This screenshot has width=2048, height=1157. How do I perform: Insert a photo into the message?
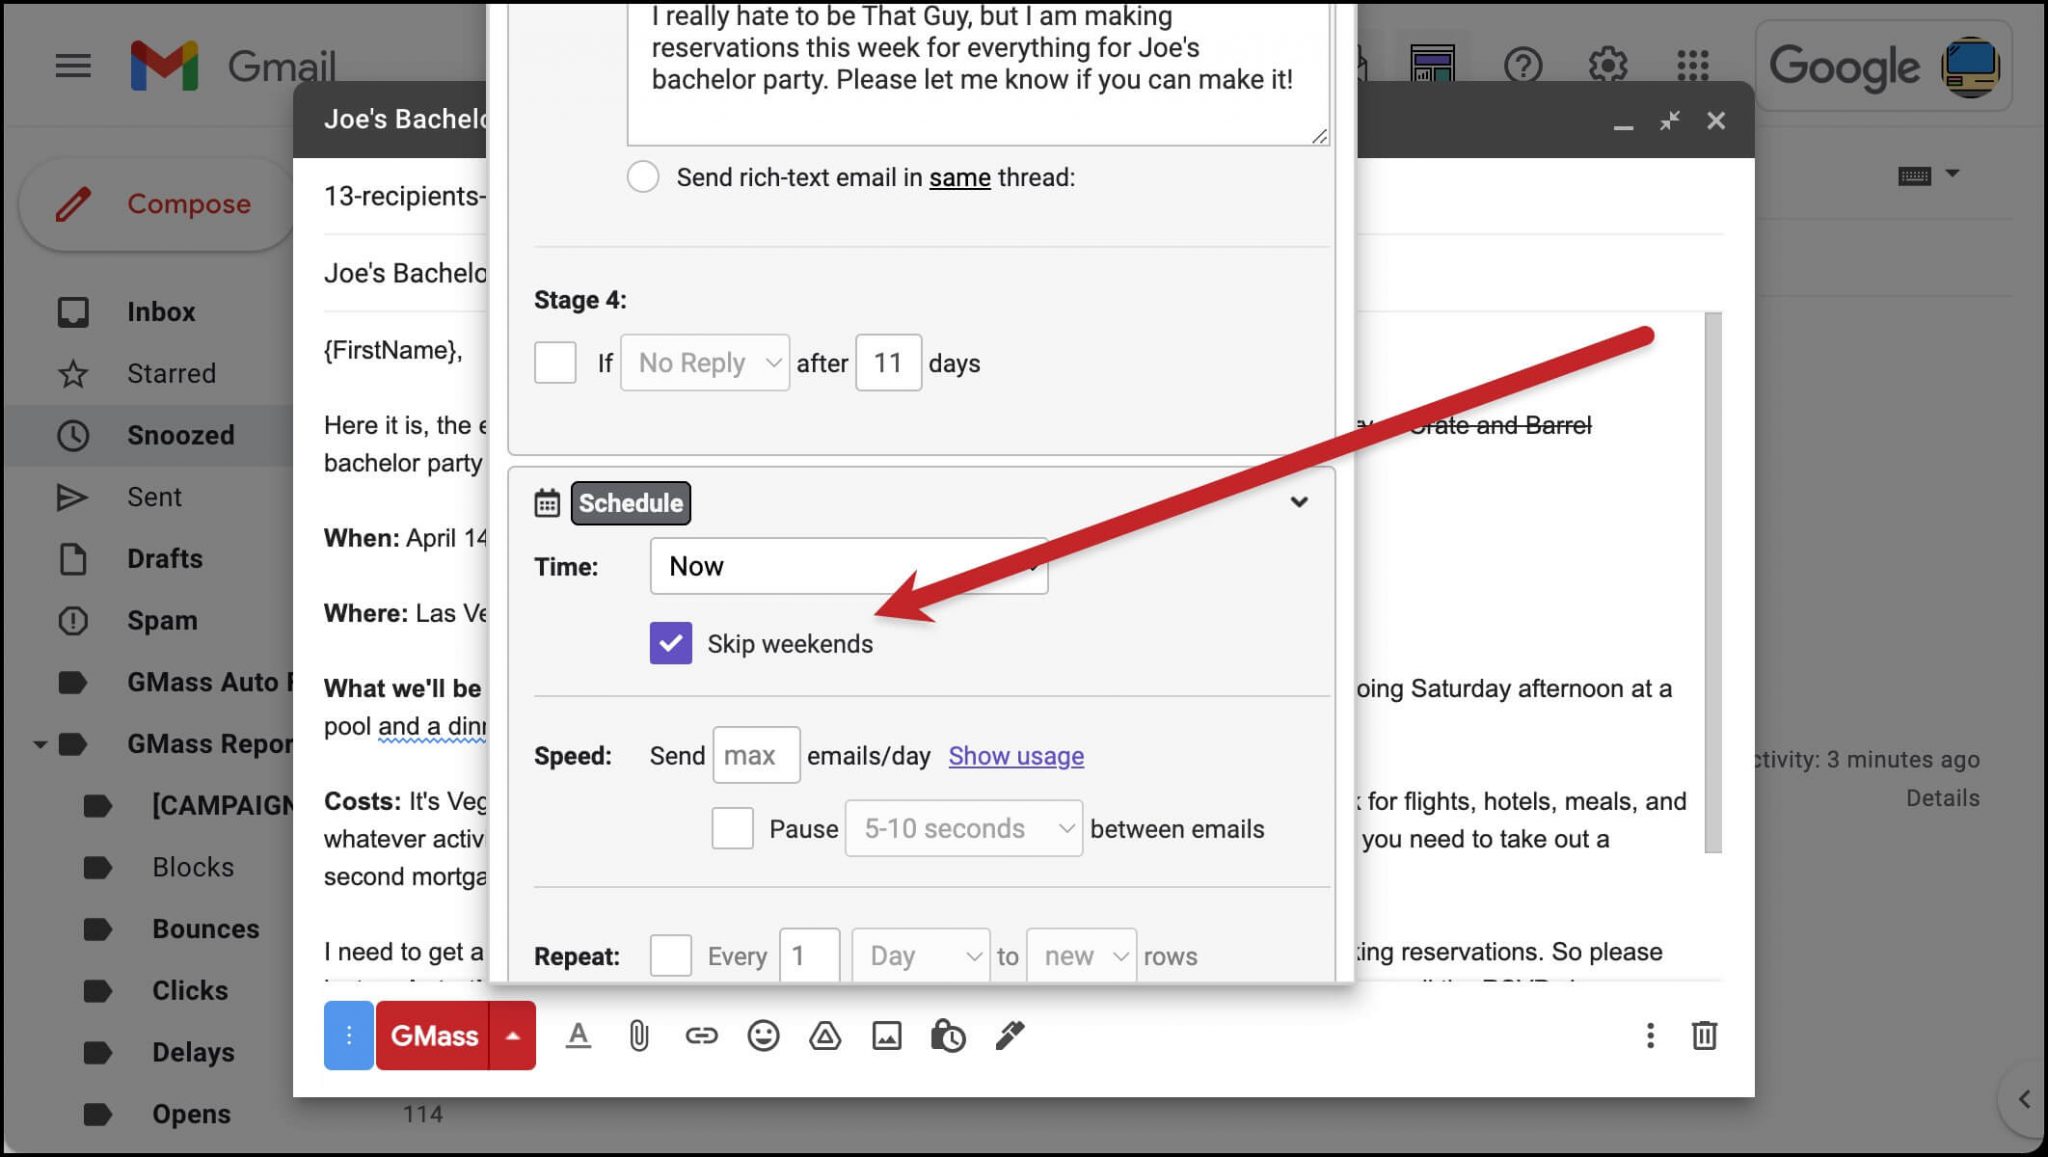pos(886,1036)
